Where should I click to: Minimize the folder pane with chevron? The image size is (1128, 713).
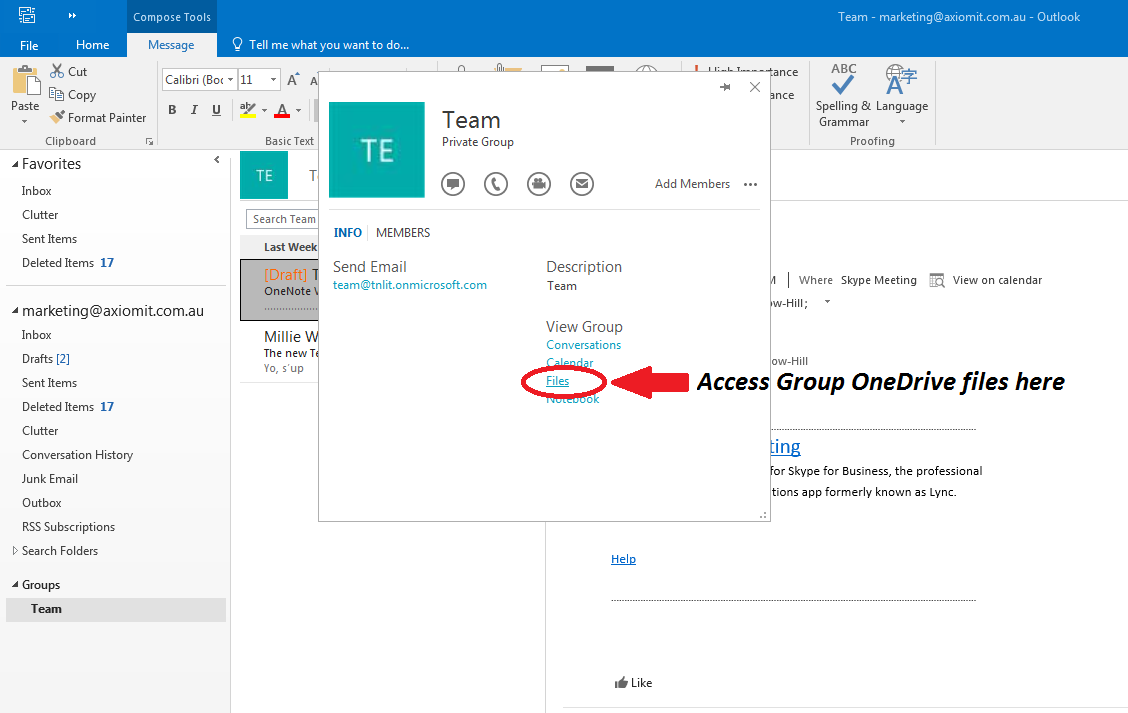point(217,160)
